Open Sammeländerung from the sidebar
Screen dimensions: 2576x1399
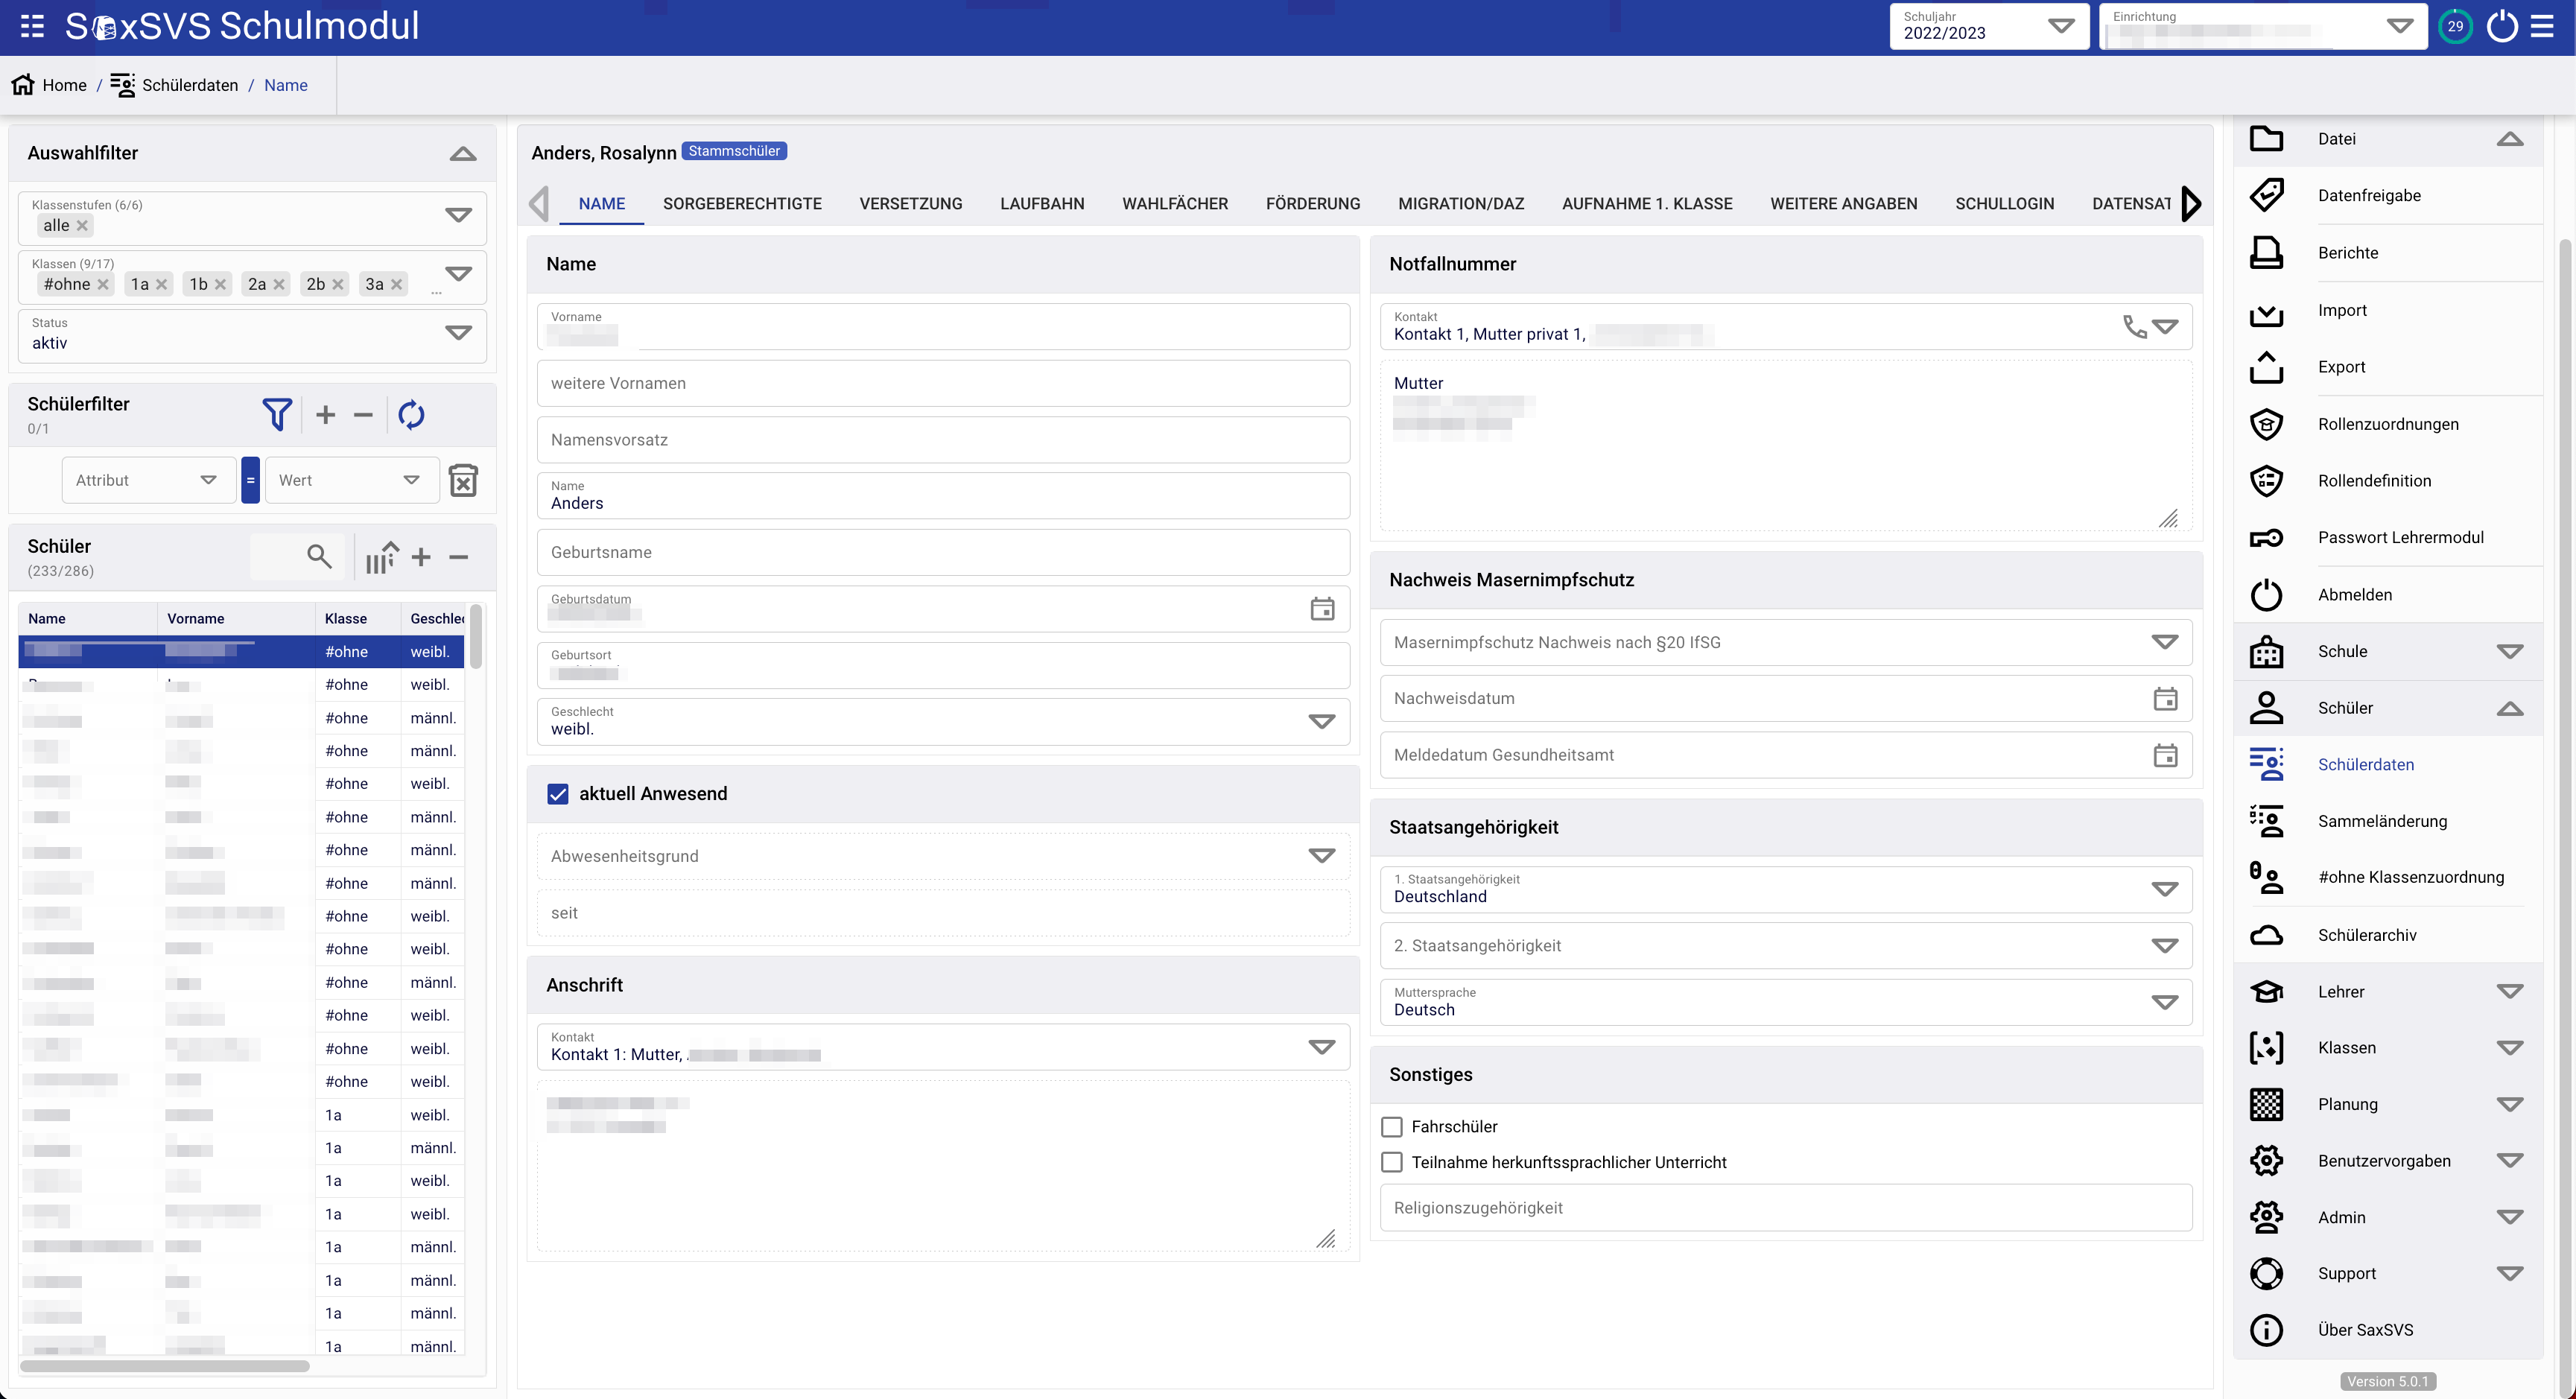click(x=2382, y=821)
